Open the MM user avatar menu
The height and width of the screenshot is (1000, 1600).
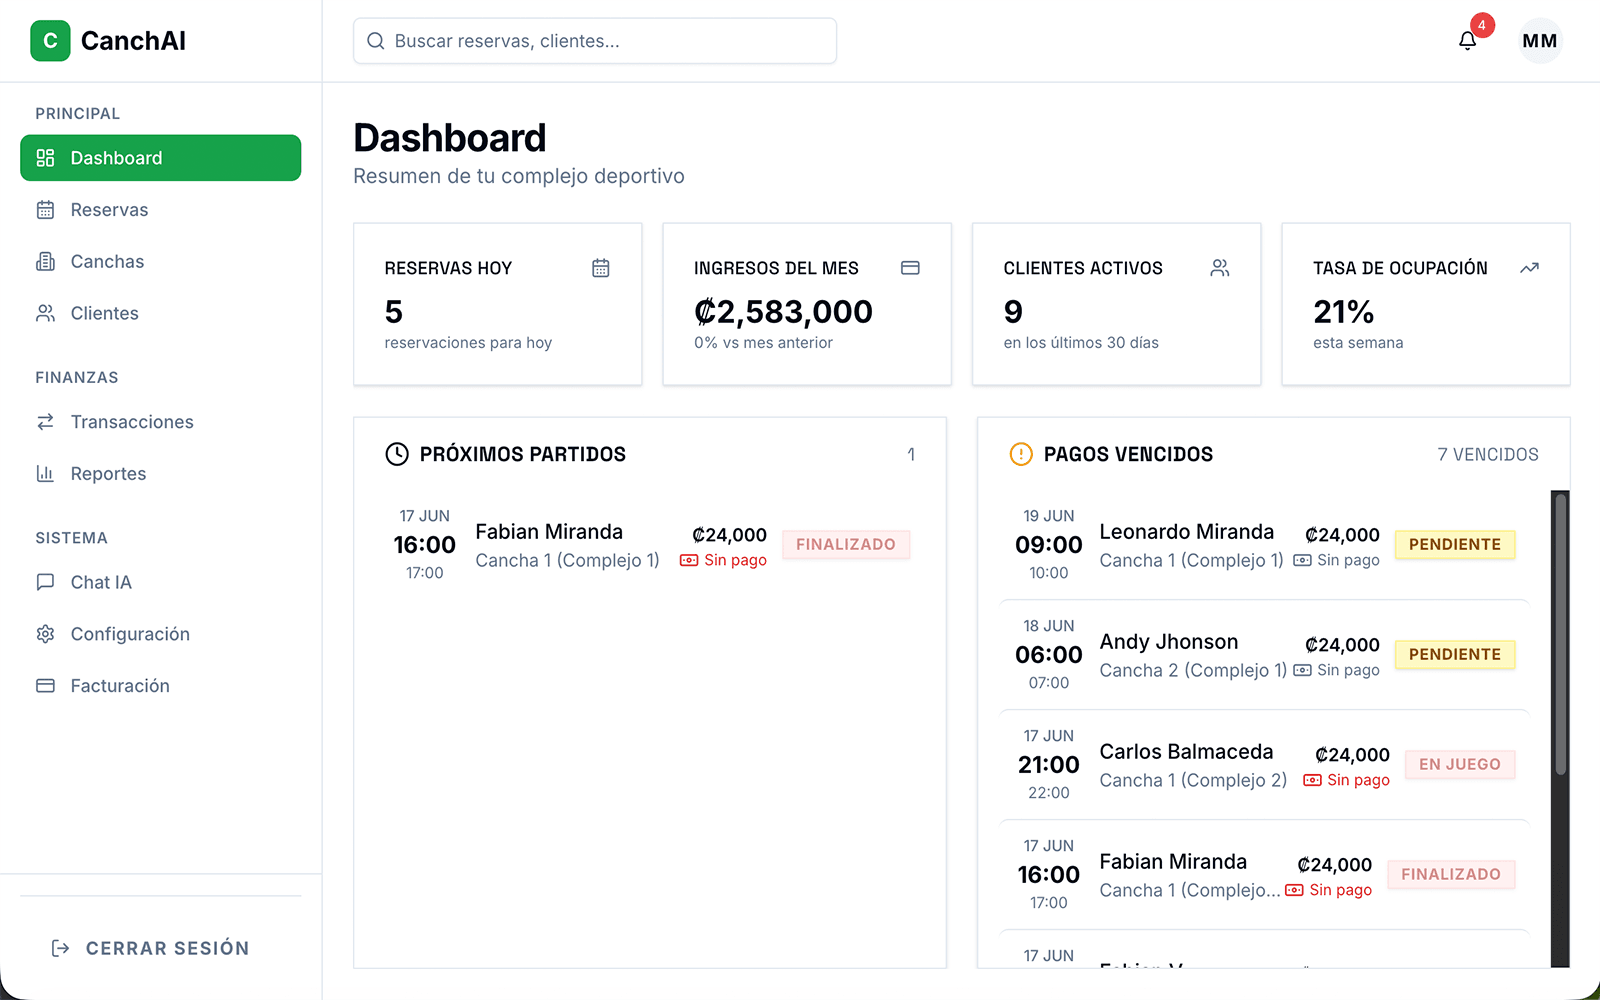pos(1540,41)
